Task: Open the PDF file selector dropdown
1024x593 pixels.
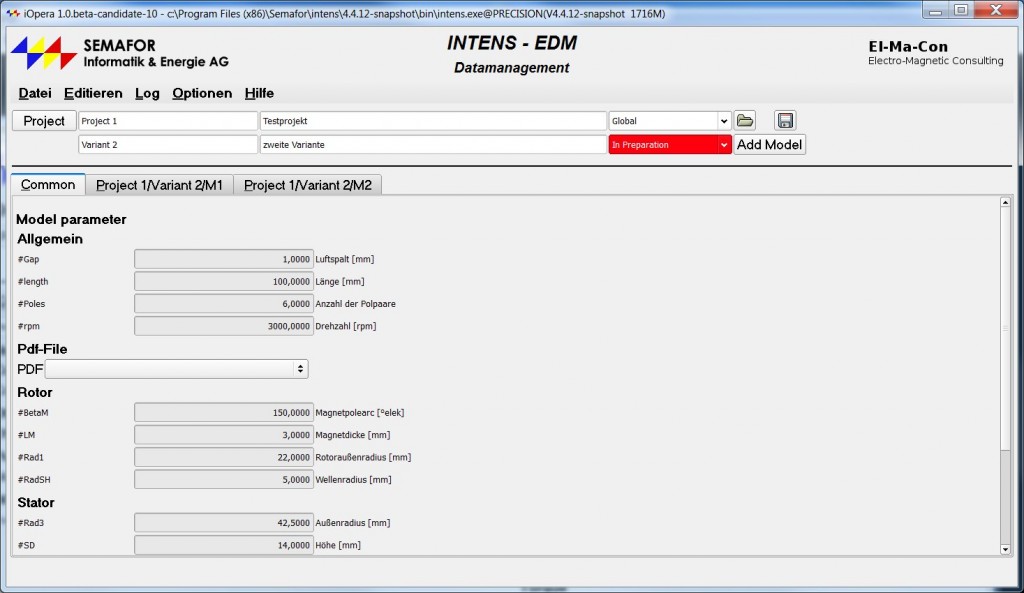Action: tap(176, 369)
